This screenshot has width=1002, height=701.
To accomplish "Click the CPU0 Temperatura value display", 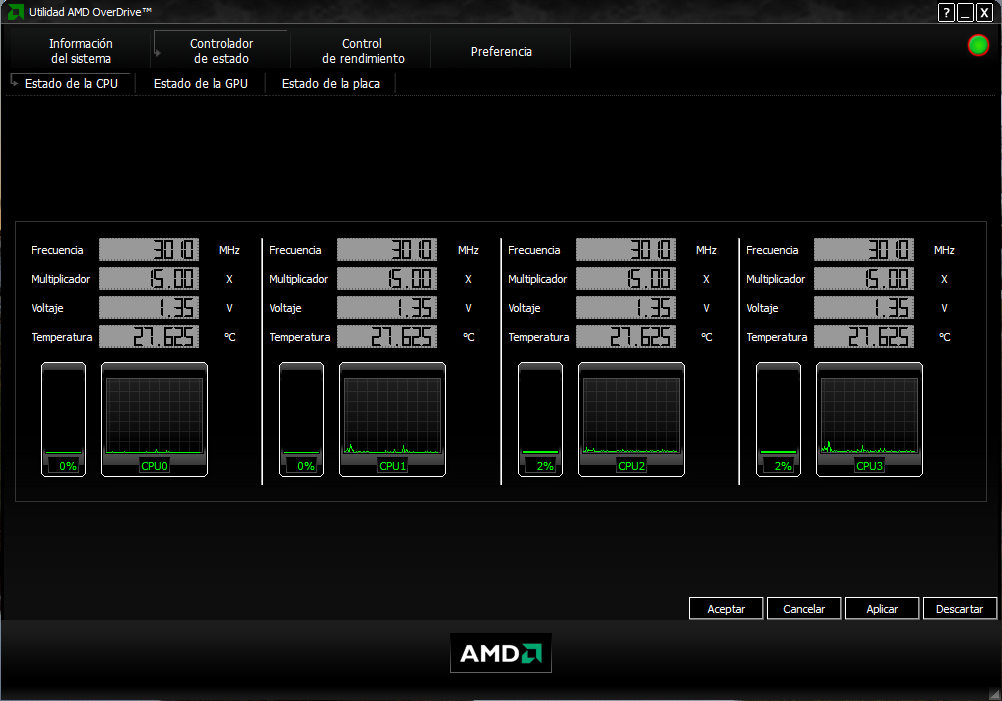I will [x=149, y=337].
